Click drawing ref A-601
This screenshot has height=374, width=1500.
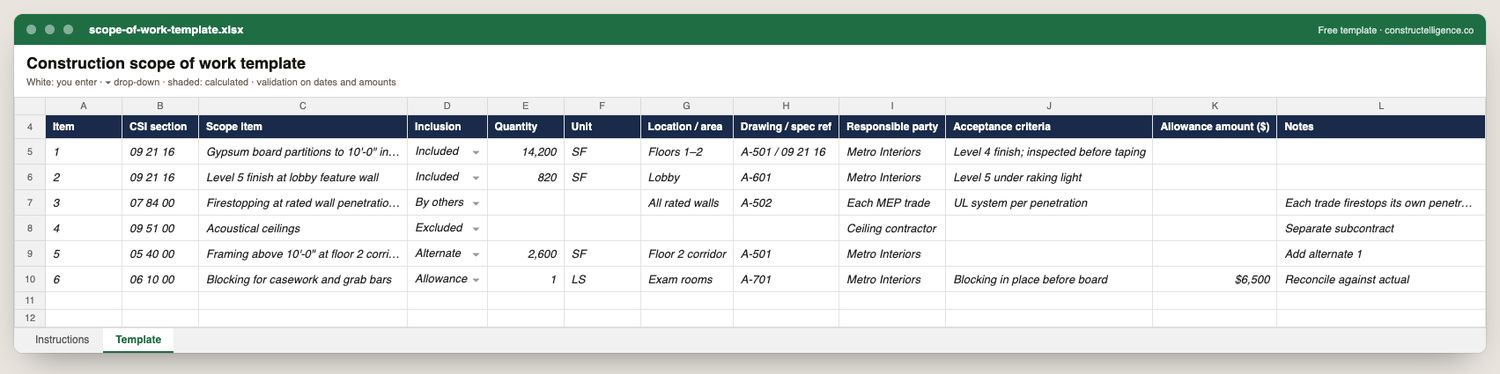point(786,178)
